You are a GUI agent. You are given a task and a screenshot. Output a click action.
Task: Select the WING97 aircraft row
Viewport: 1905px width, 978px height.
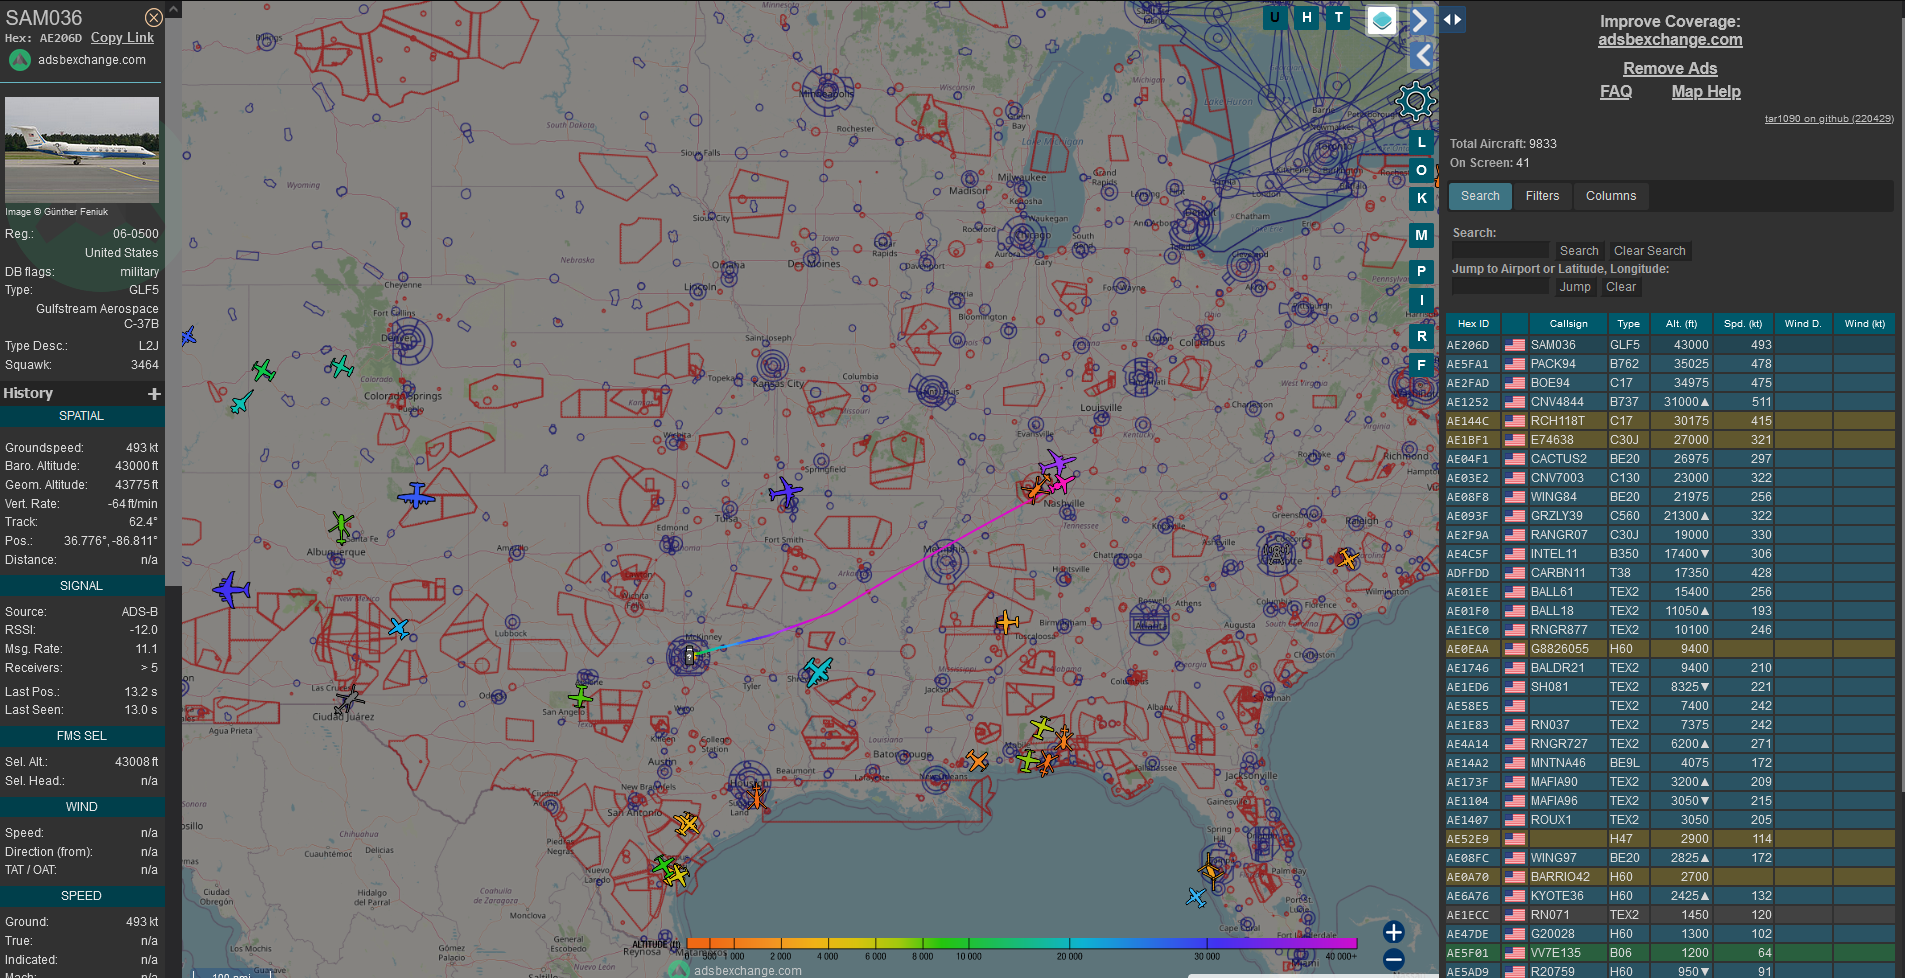pyautogui.click(x=1670, y=858)
